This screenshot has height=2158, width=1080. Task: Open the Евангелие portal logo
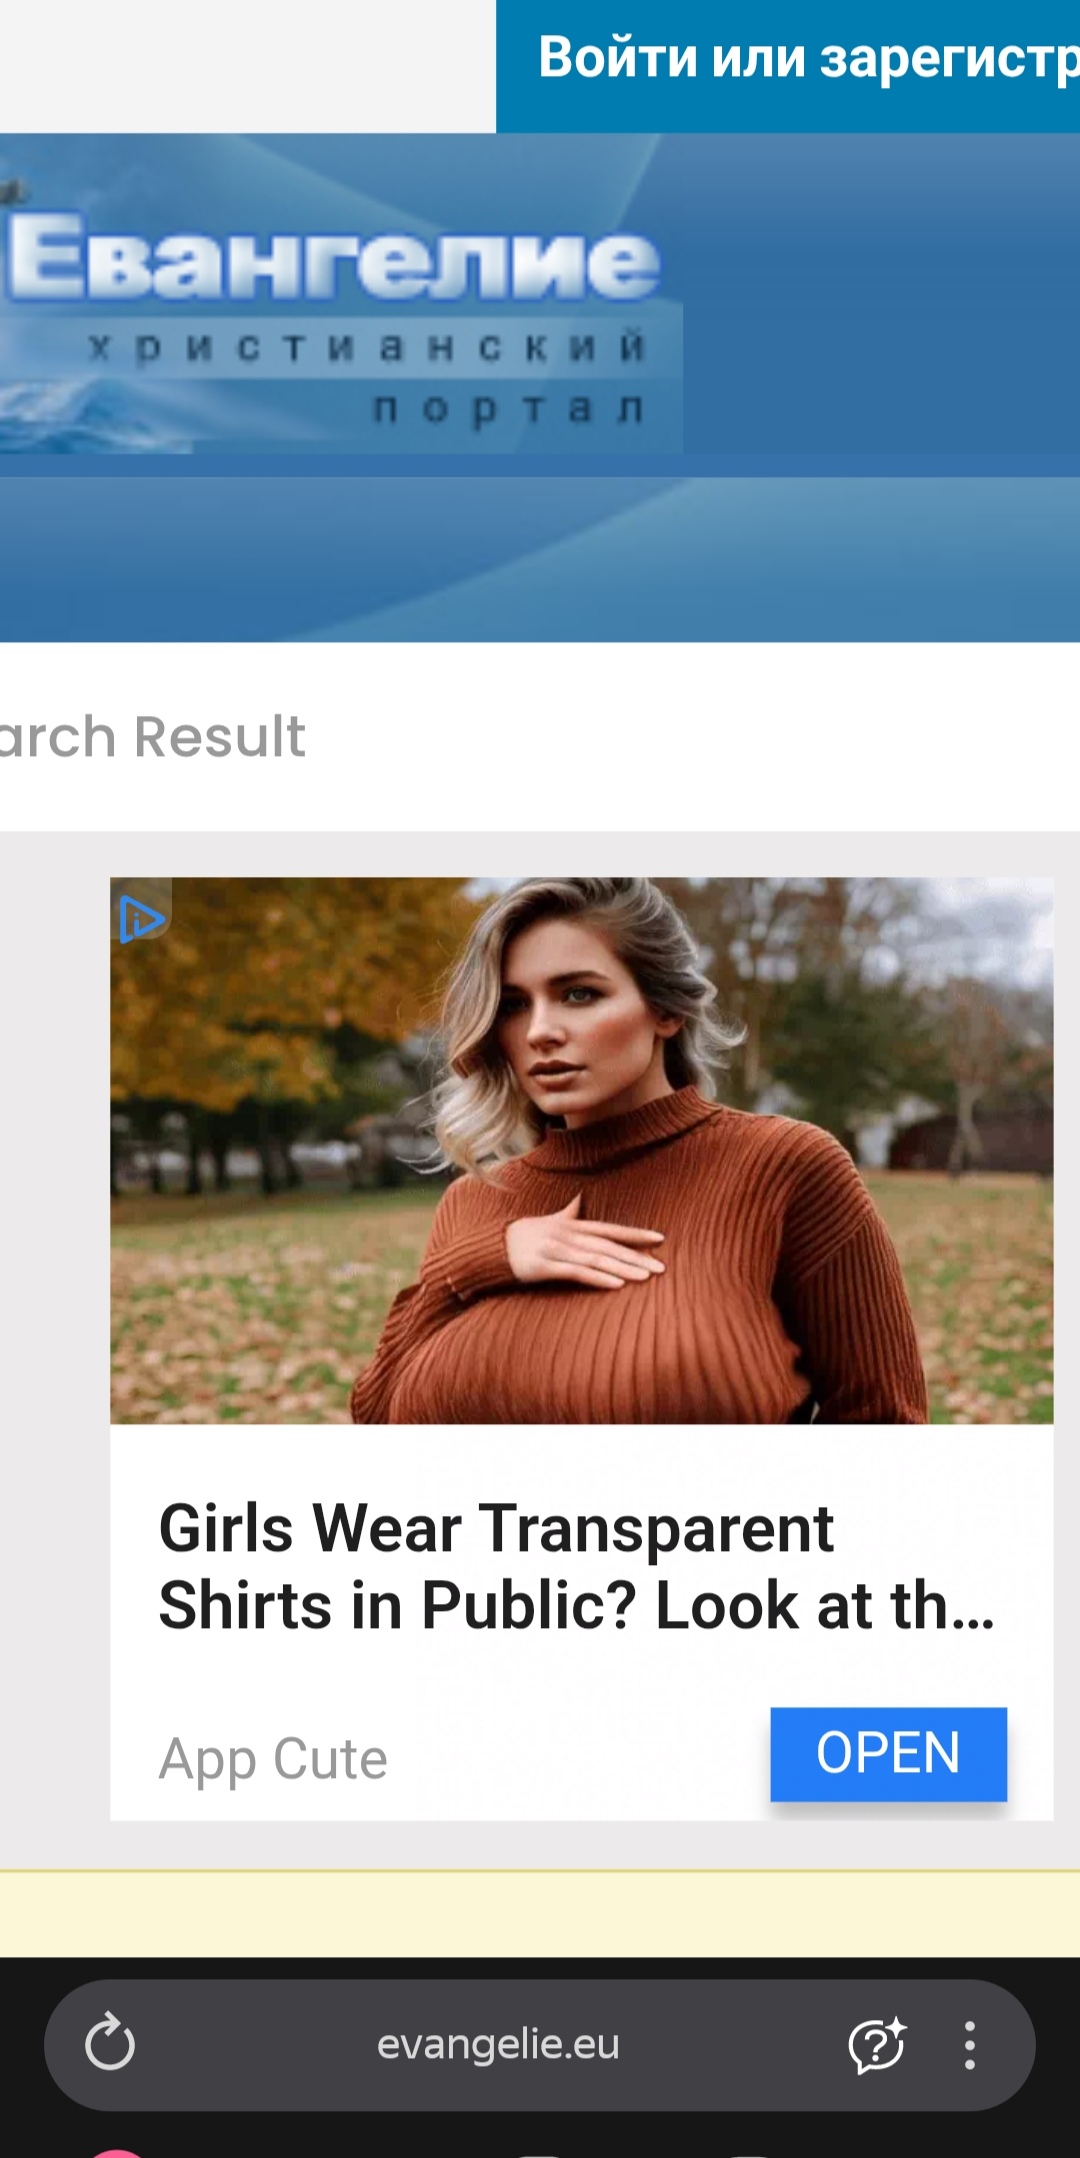[x=335, y=258]
